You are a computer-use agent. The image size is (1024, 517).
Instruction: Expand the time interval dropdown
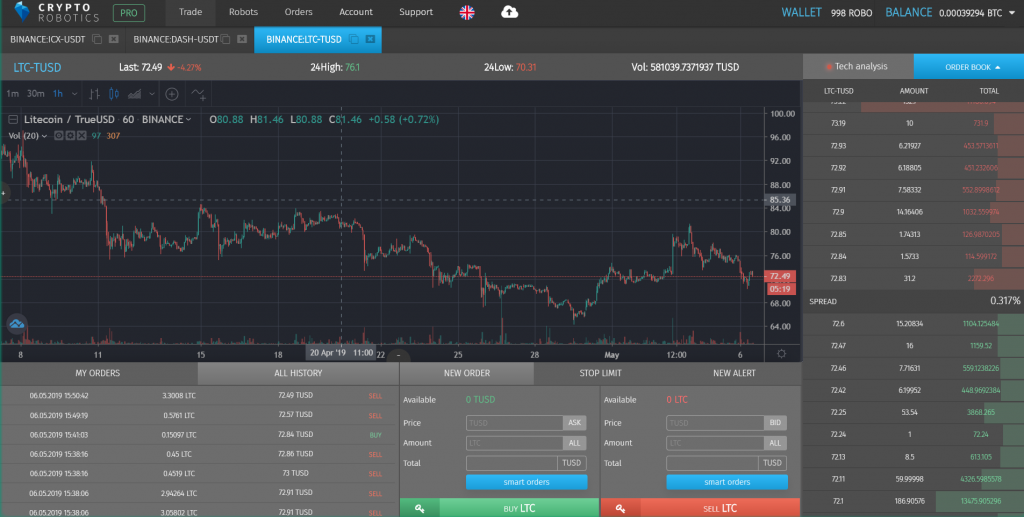[74, 94]
